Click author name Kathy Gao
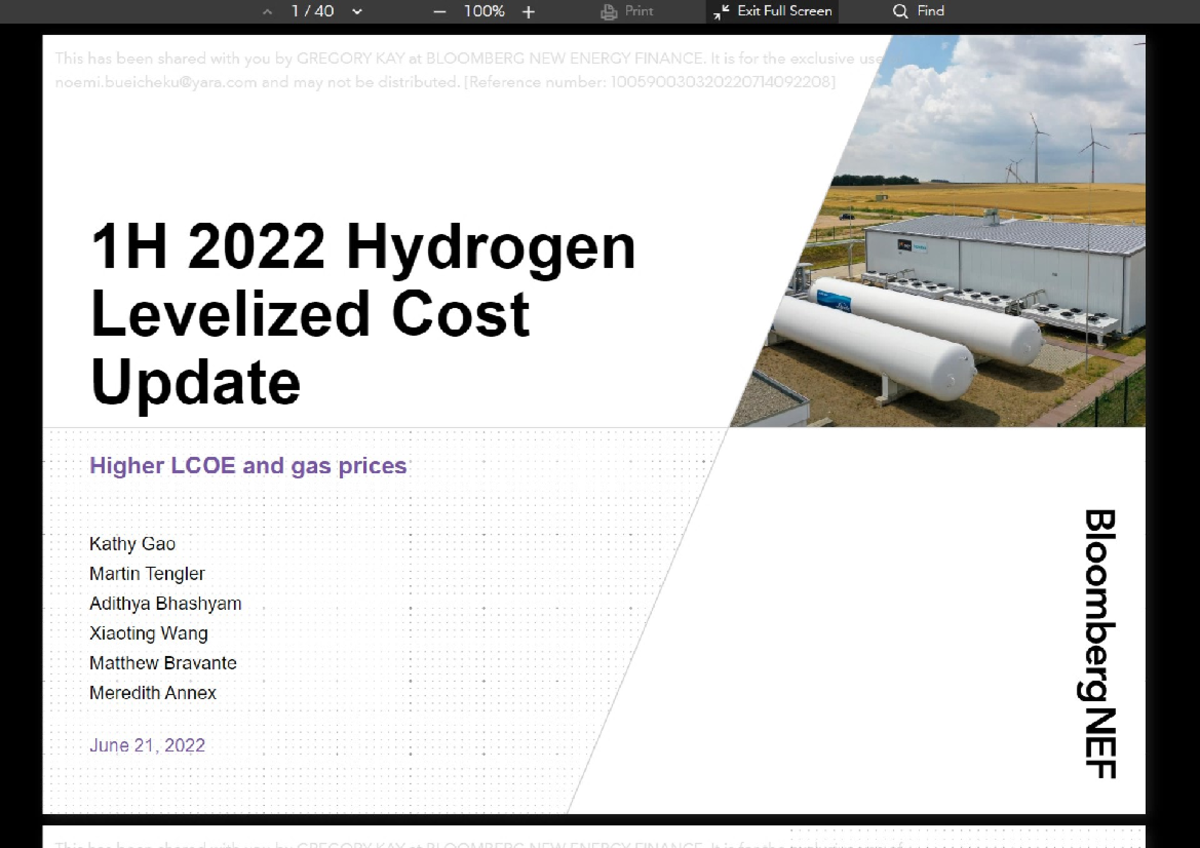The width and height of the screenshot is (1200, 848). 132,544
